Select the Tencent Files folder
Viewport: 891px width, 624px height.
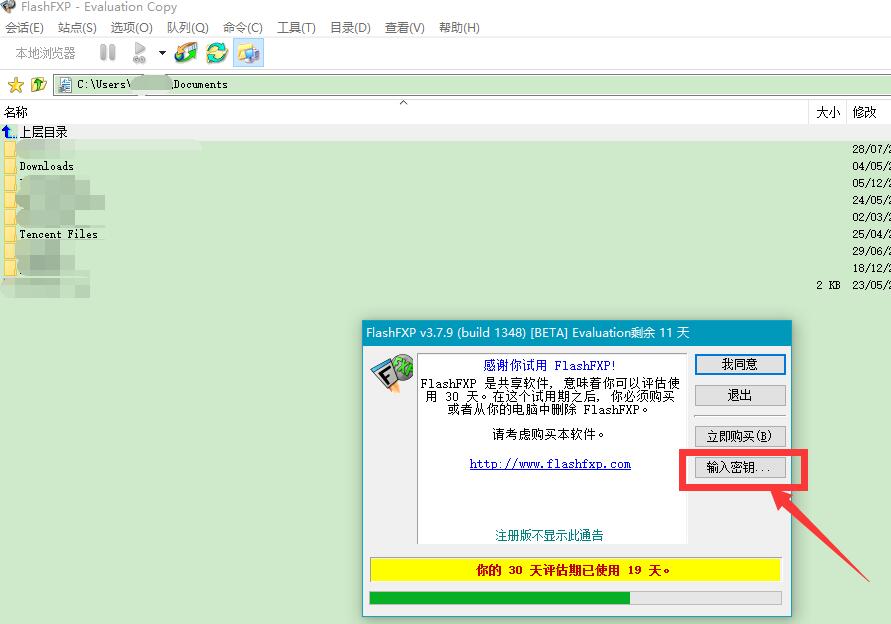[x=59, y=234]
